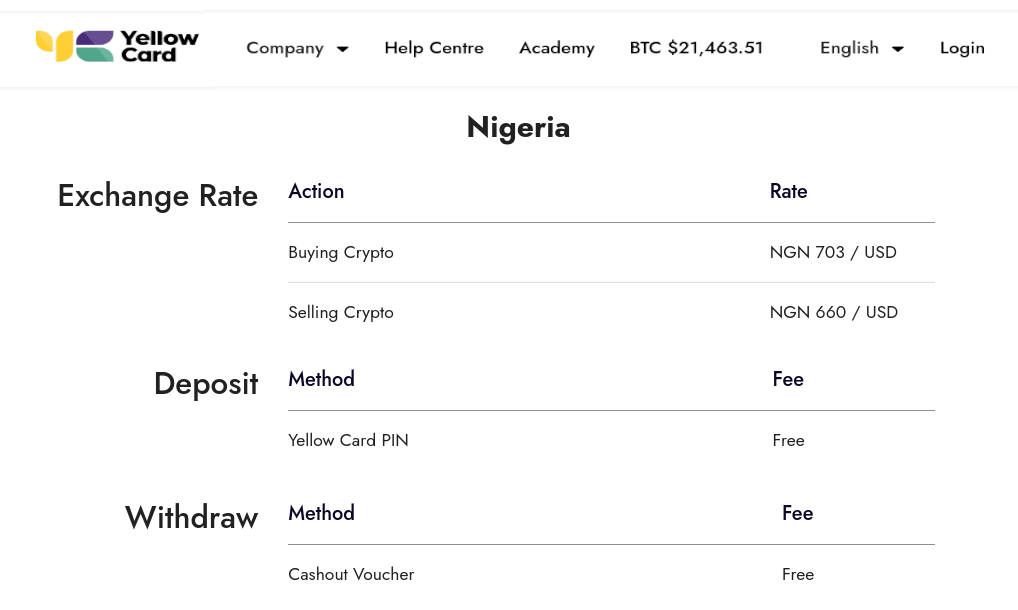Click the NGN 703 / USD rate
The height and width of the screenshot is (610, 1018).
point(833,253)
